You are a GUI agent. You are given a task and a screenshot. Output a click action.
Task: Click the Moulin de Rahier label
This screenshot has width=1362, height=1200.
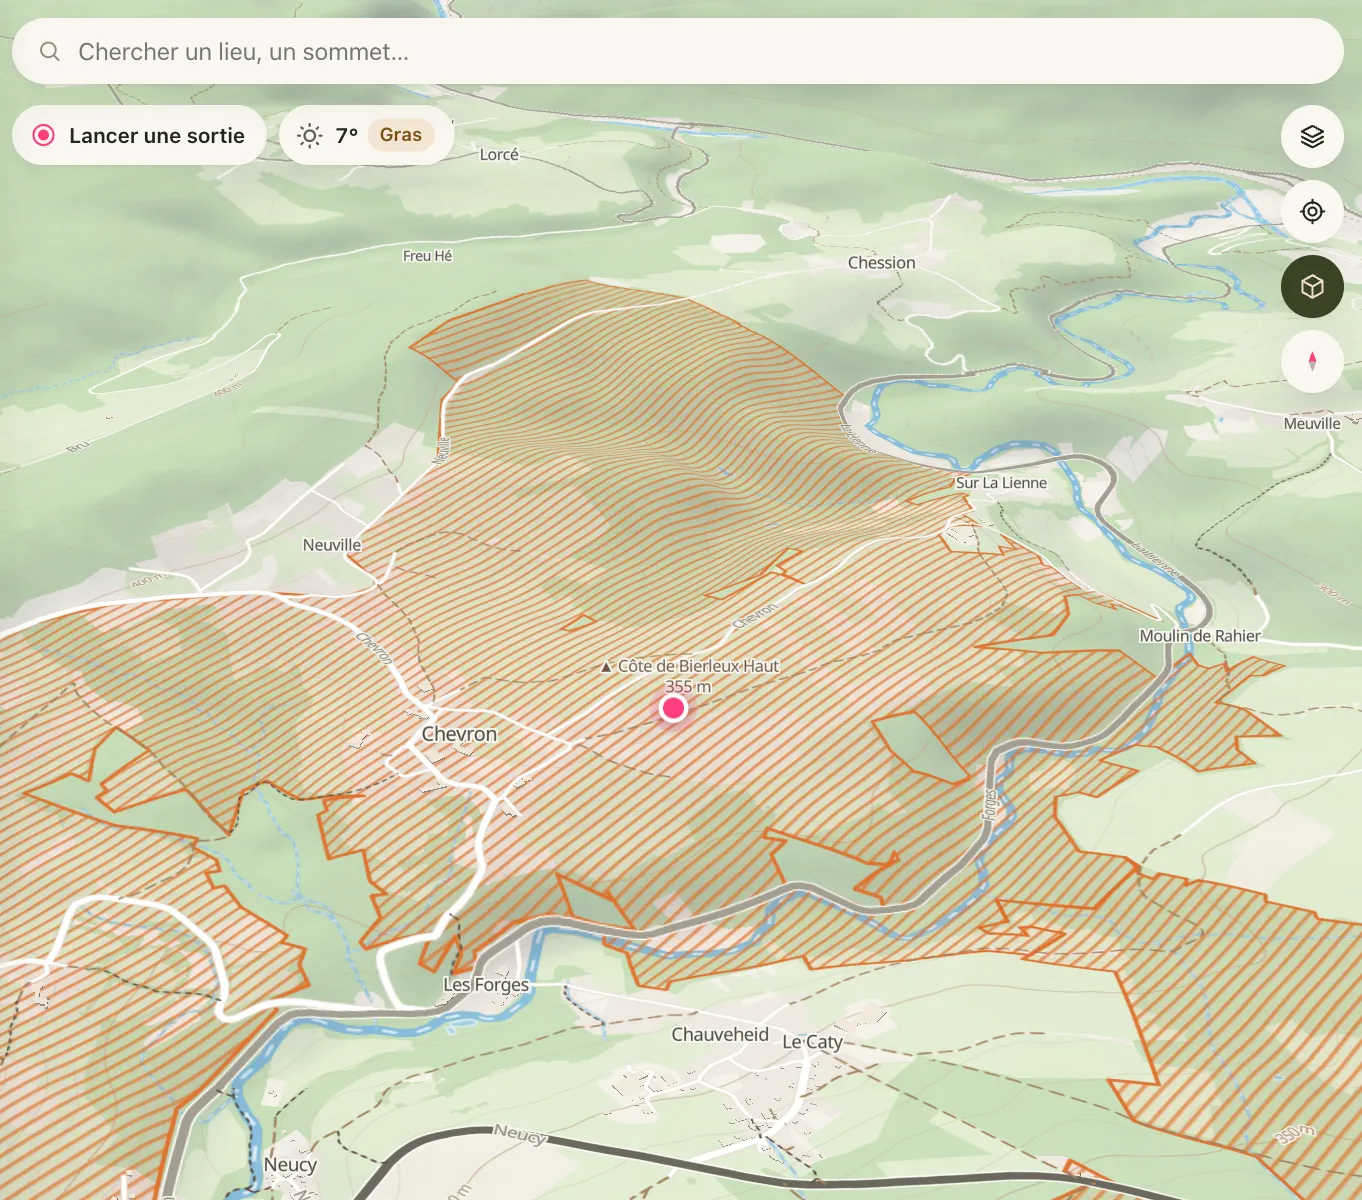pyautogui.click(x=1200, y=636)
